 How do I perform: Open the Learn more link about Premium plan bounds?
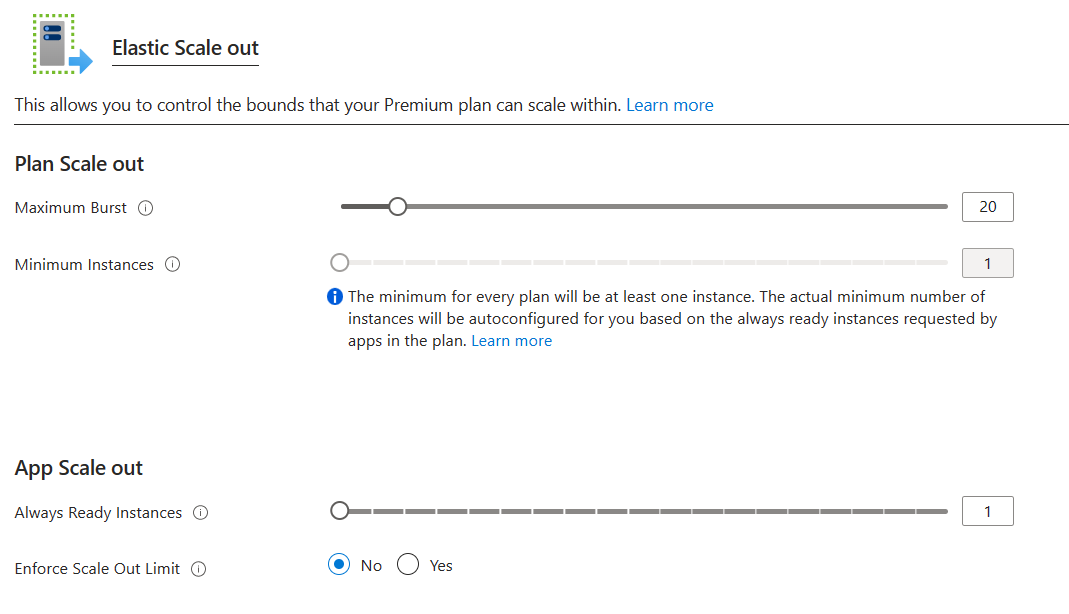coord(669,105)
